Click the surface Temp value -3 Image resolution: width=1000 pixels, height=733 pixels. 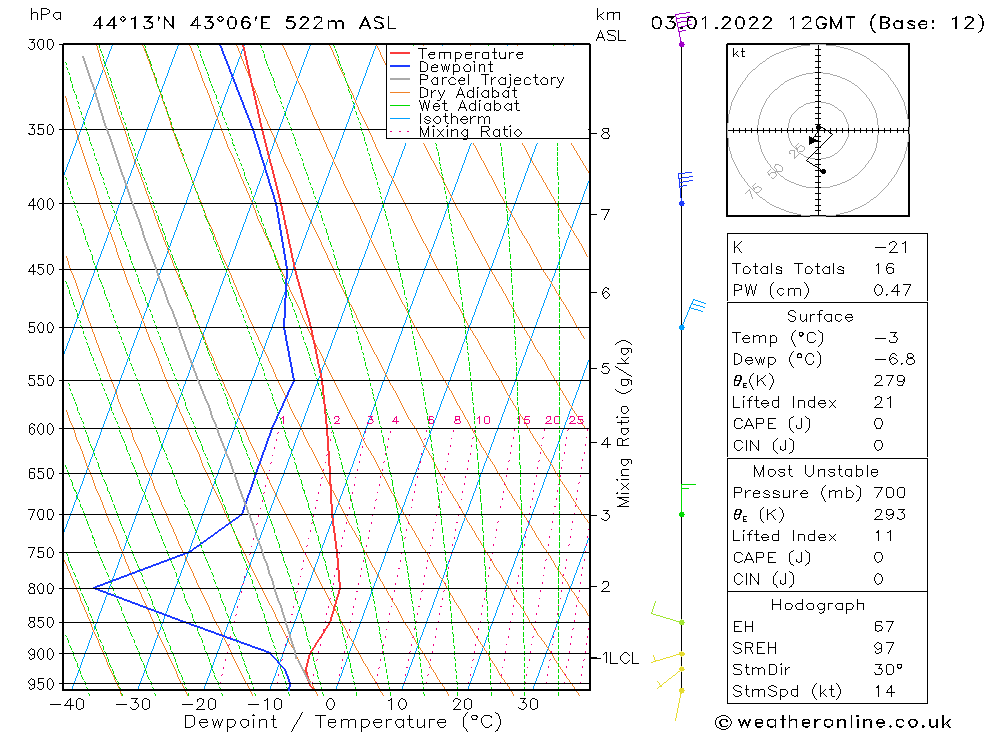pyautogui.click(x=886, y=338)
